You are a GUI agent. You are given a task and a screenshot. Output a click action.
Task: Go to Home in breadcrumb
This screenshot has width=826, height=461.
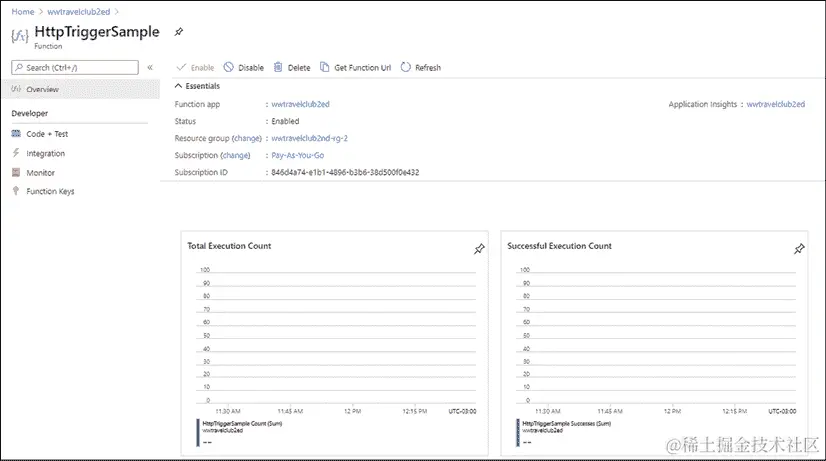23,12
